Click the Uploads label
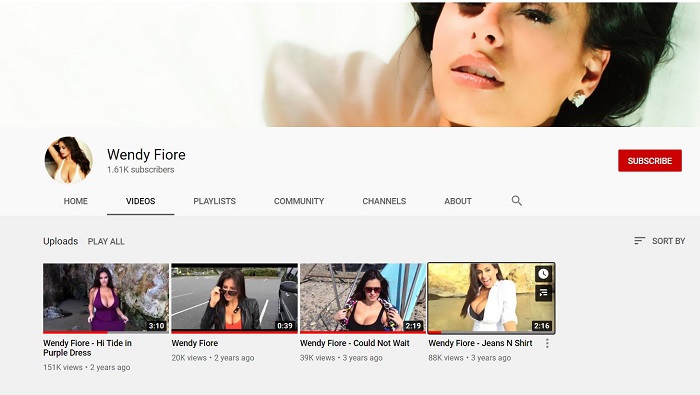 61,241
